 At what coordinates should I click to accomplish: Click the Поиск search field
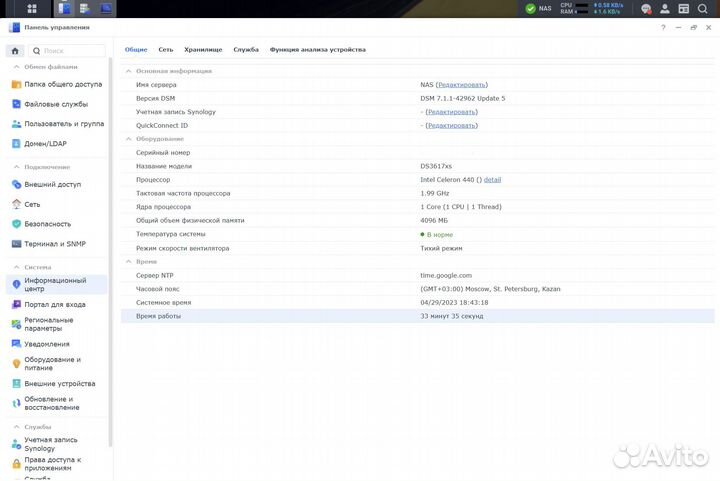point(70,50)
